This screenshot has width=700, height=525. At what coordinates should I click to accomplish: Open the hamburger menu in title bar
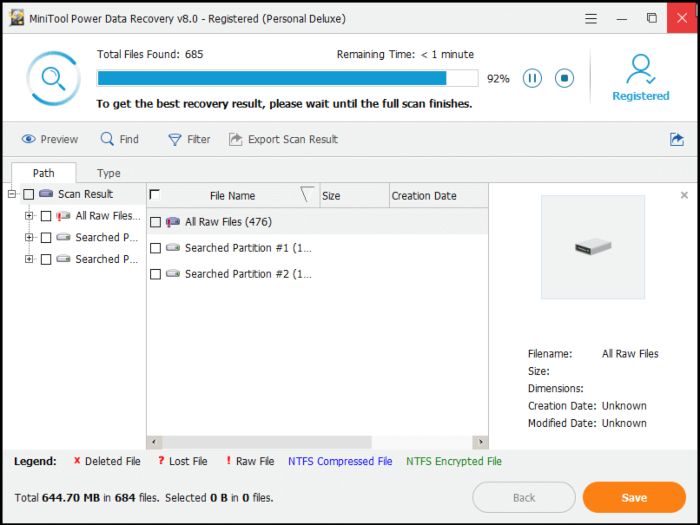point(591,19)
